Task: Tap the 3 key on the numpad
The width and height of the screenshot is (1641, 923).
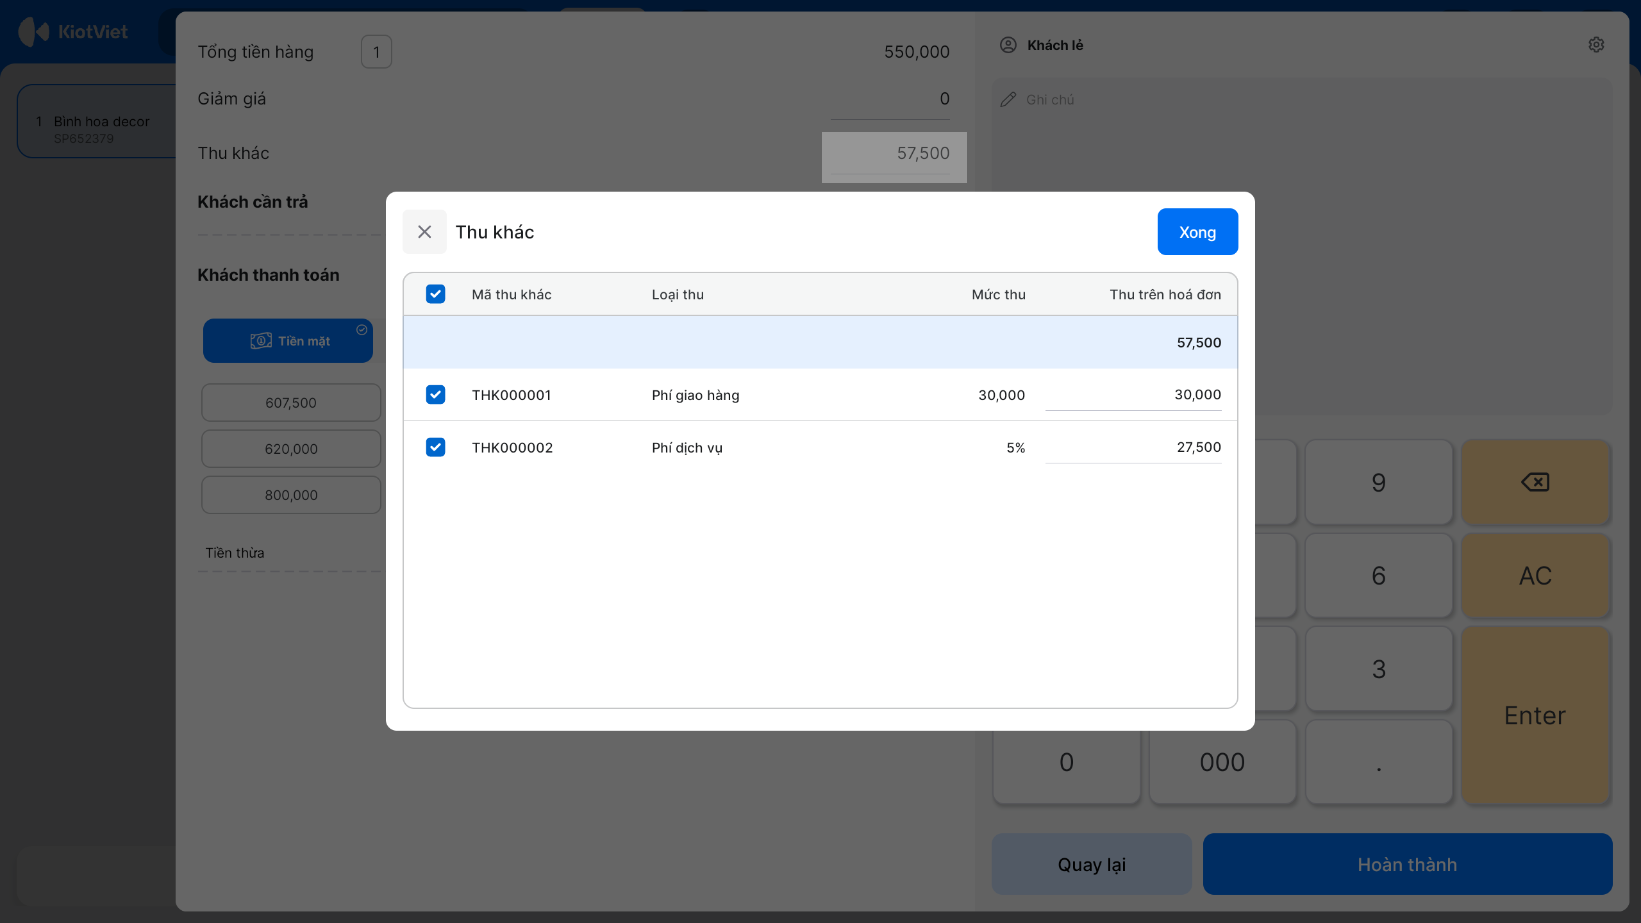Action: [1379, 669]
